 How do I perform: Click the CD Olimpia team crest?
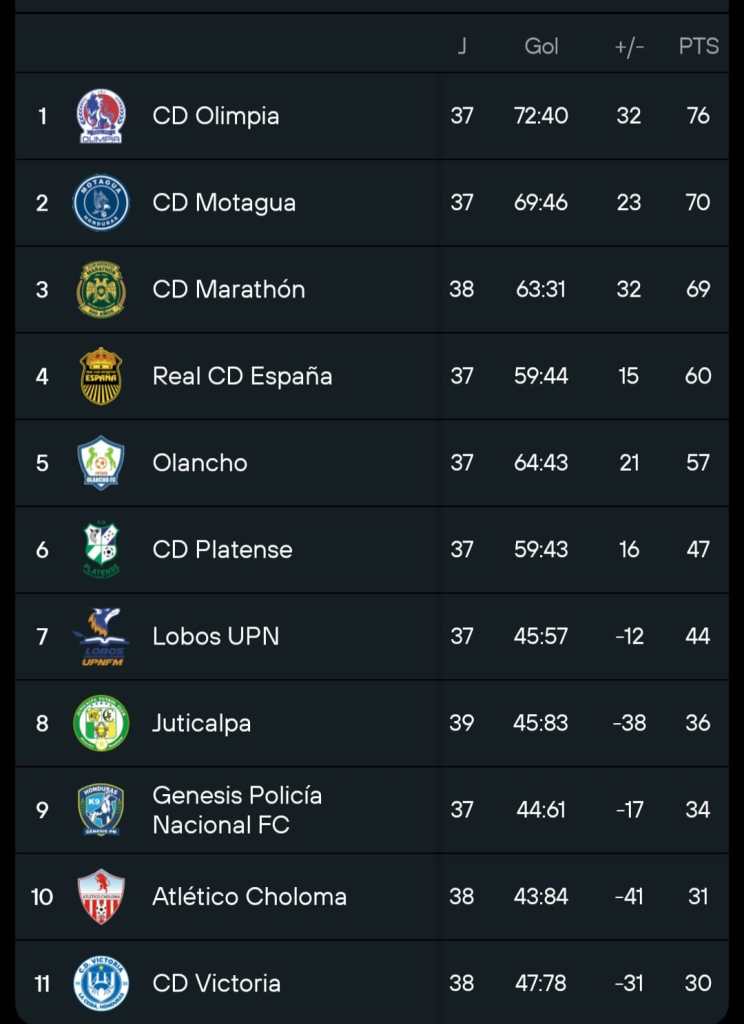pos(101,116)
